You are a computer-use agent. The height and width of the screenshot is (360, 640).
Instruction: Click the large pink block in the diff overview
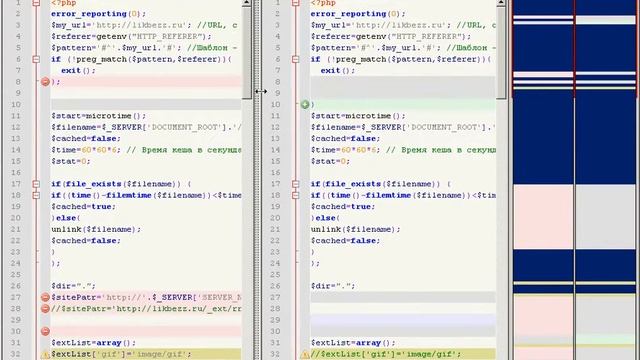(x=543, y=216)
